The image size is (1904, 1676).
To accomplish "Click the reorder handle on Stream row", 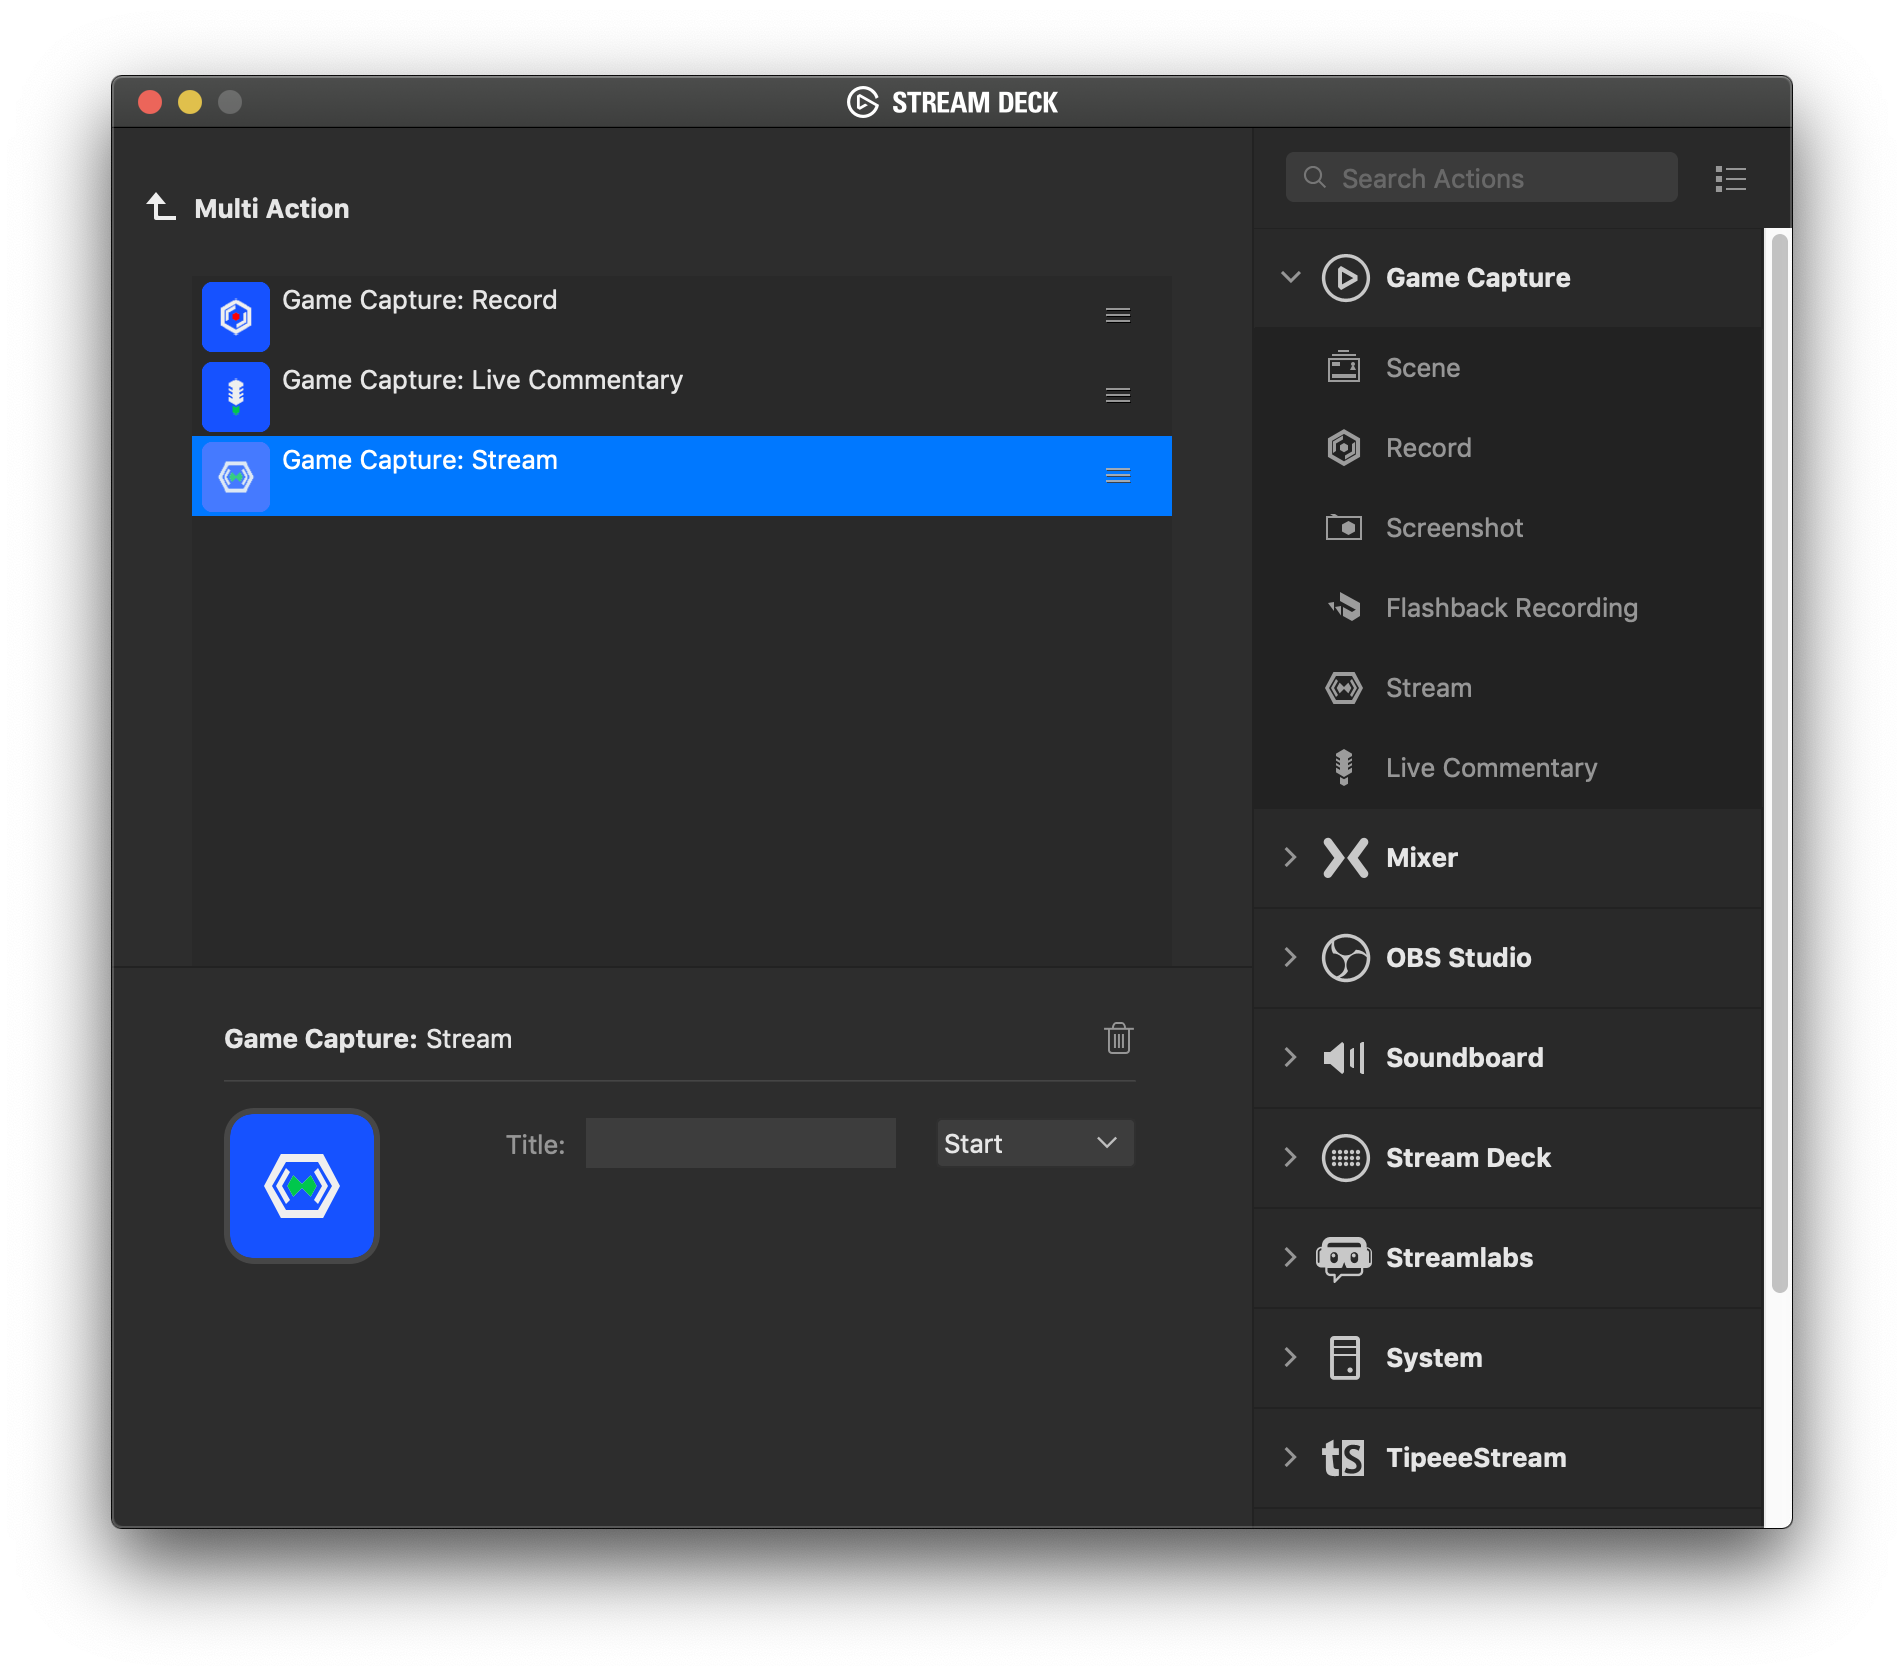I will click(1118, 475).
